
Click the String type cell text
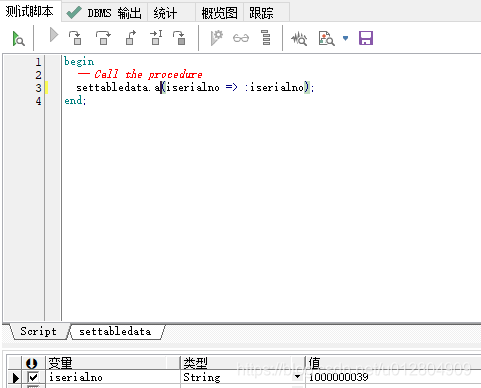point(202,377)
